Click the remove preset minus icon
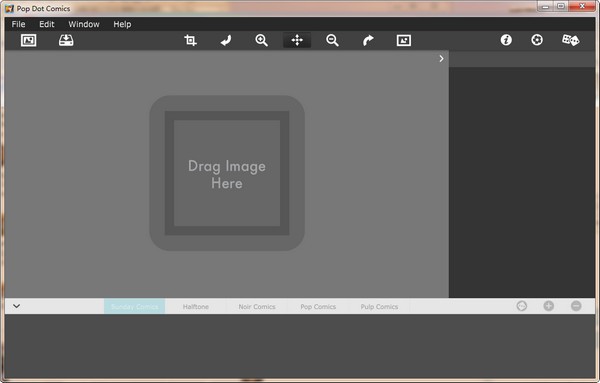This screenshot has width=600, height=383. pos(576,306)
